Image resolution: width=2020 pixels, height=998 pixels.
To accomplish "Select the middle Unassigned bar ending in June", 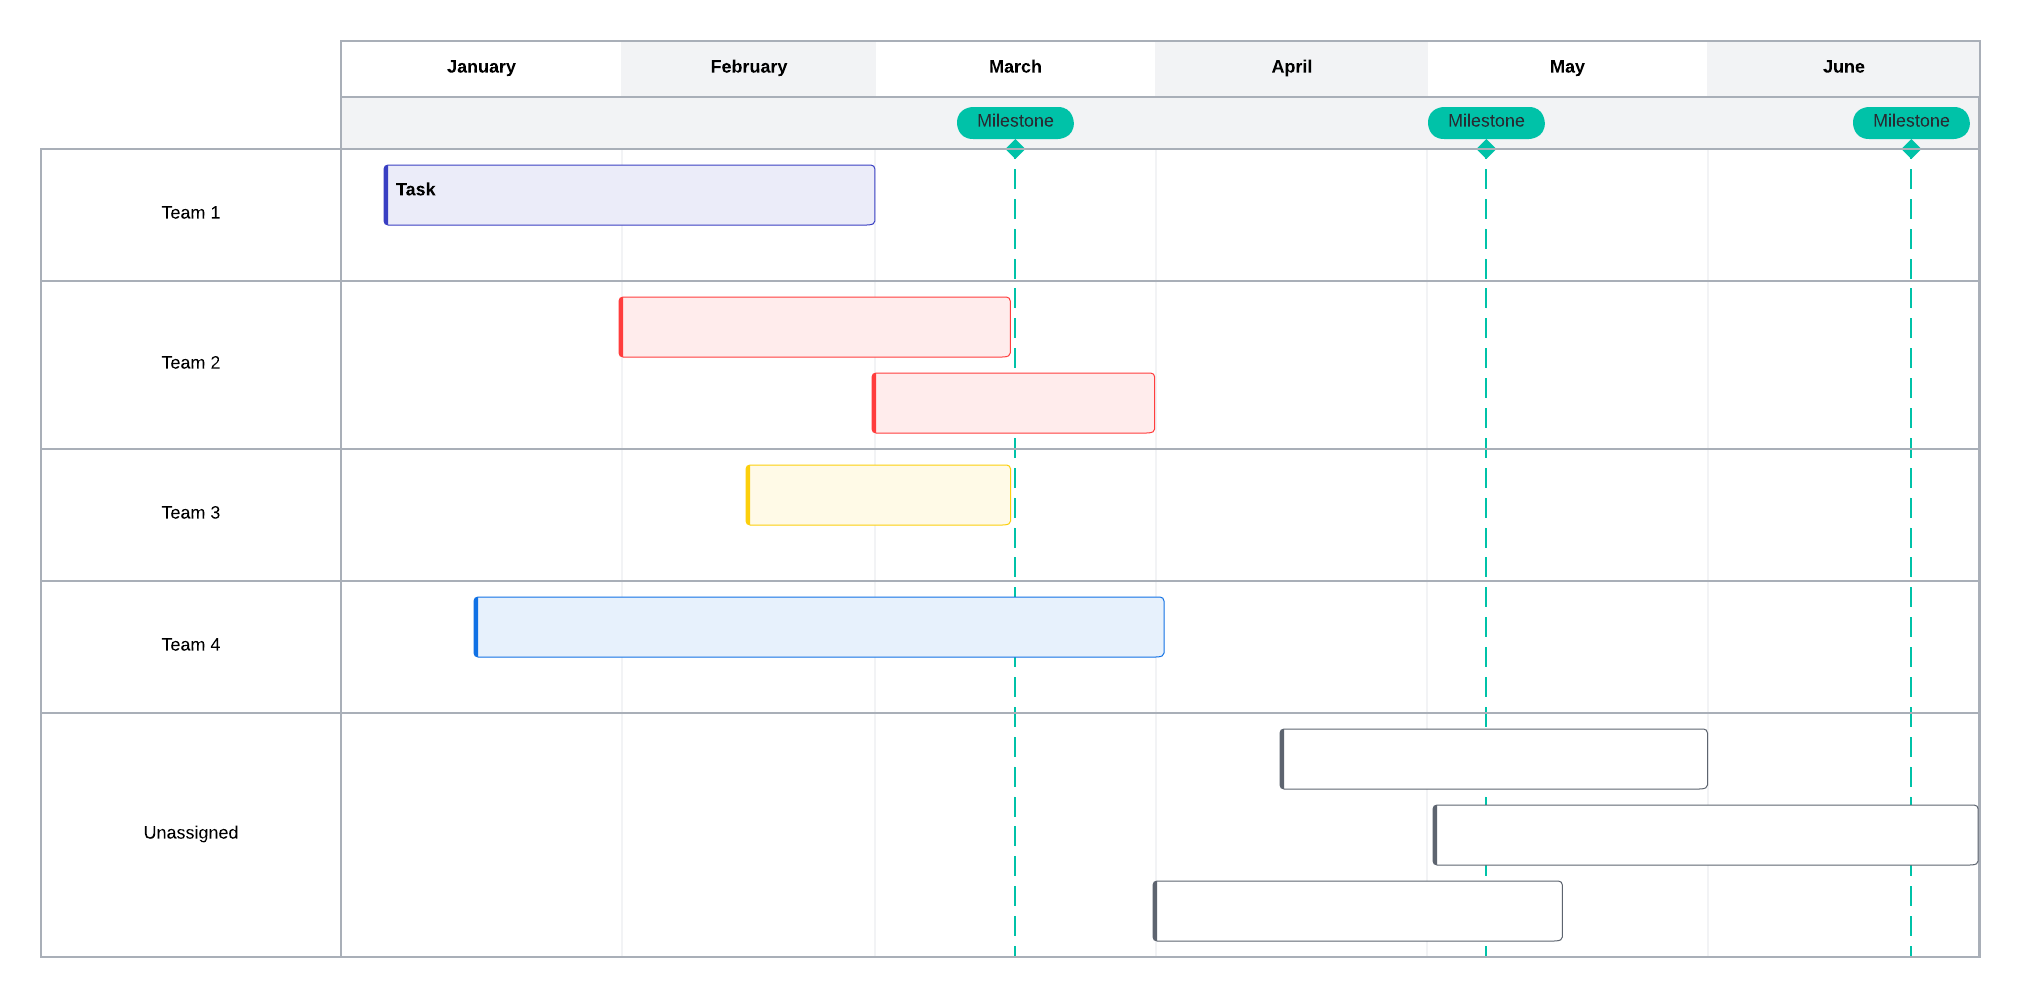I will point(1706,835).
